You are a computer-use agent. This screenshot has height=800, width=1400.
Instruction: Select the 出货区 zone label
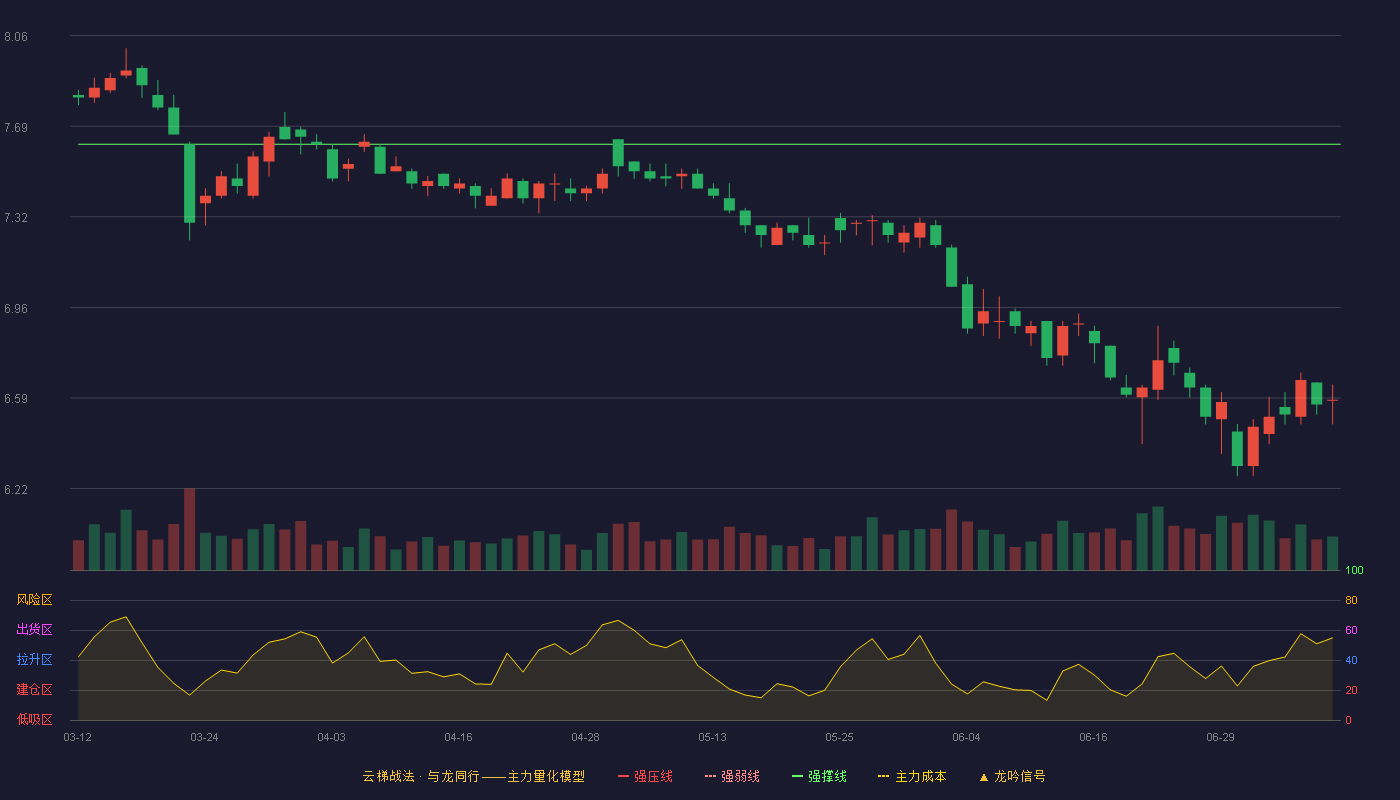tap(34, 630)
